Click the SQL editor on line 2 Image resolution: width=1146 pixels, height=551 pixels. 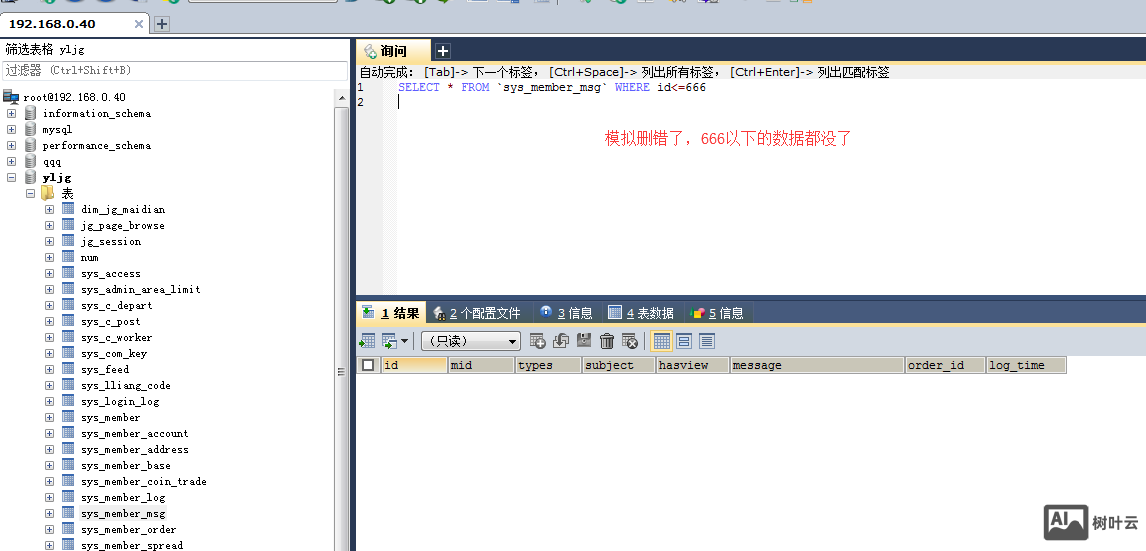tap(771, 102)
